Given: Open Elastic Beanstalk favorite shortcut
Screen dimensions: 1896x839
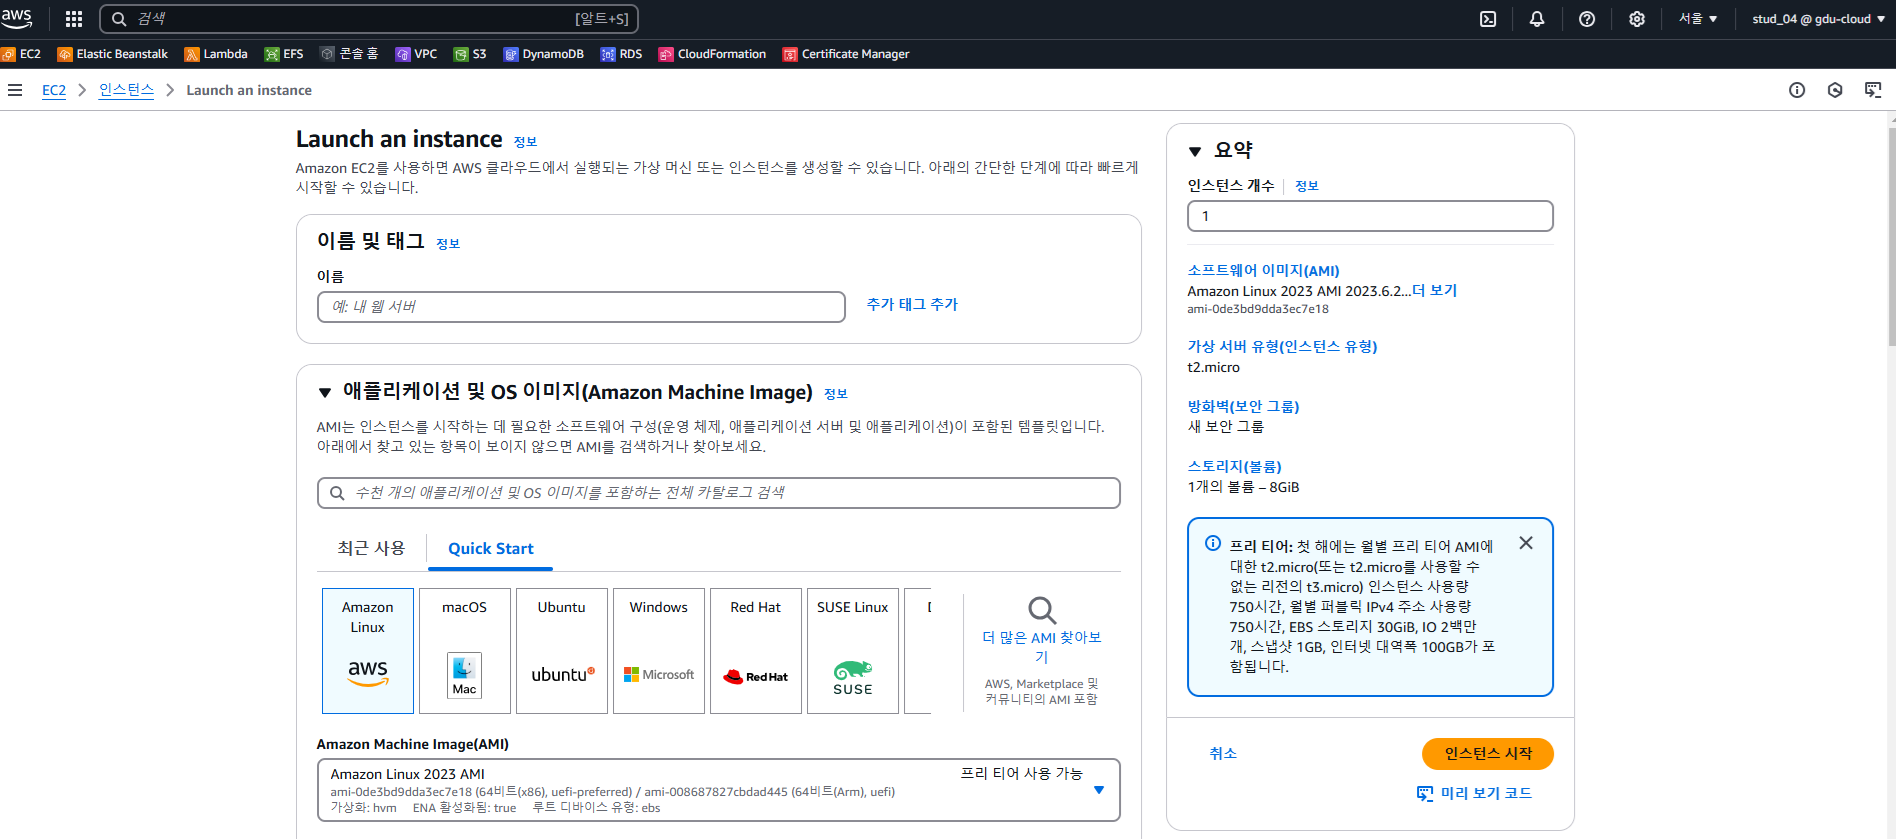Looking at the screenshot, I should pyautogui.click(x=113, y=54).
